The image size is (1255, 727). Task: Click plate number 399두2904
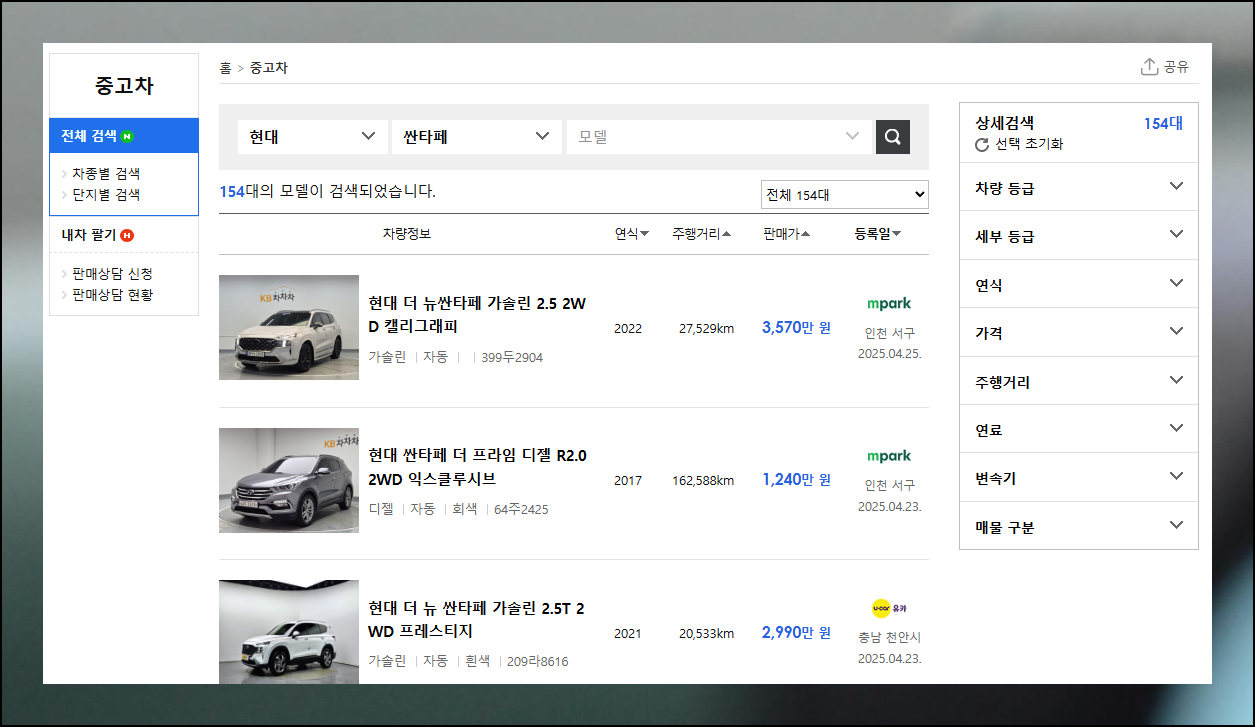[512, 357]
